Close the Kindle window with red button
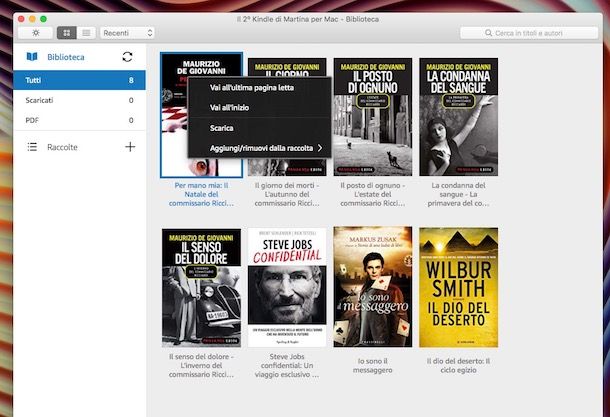610x417 pixels. (21, 19)
